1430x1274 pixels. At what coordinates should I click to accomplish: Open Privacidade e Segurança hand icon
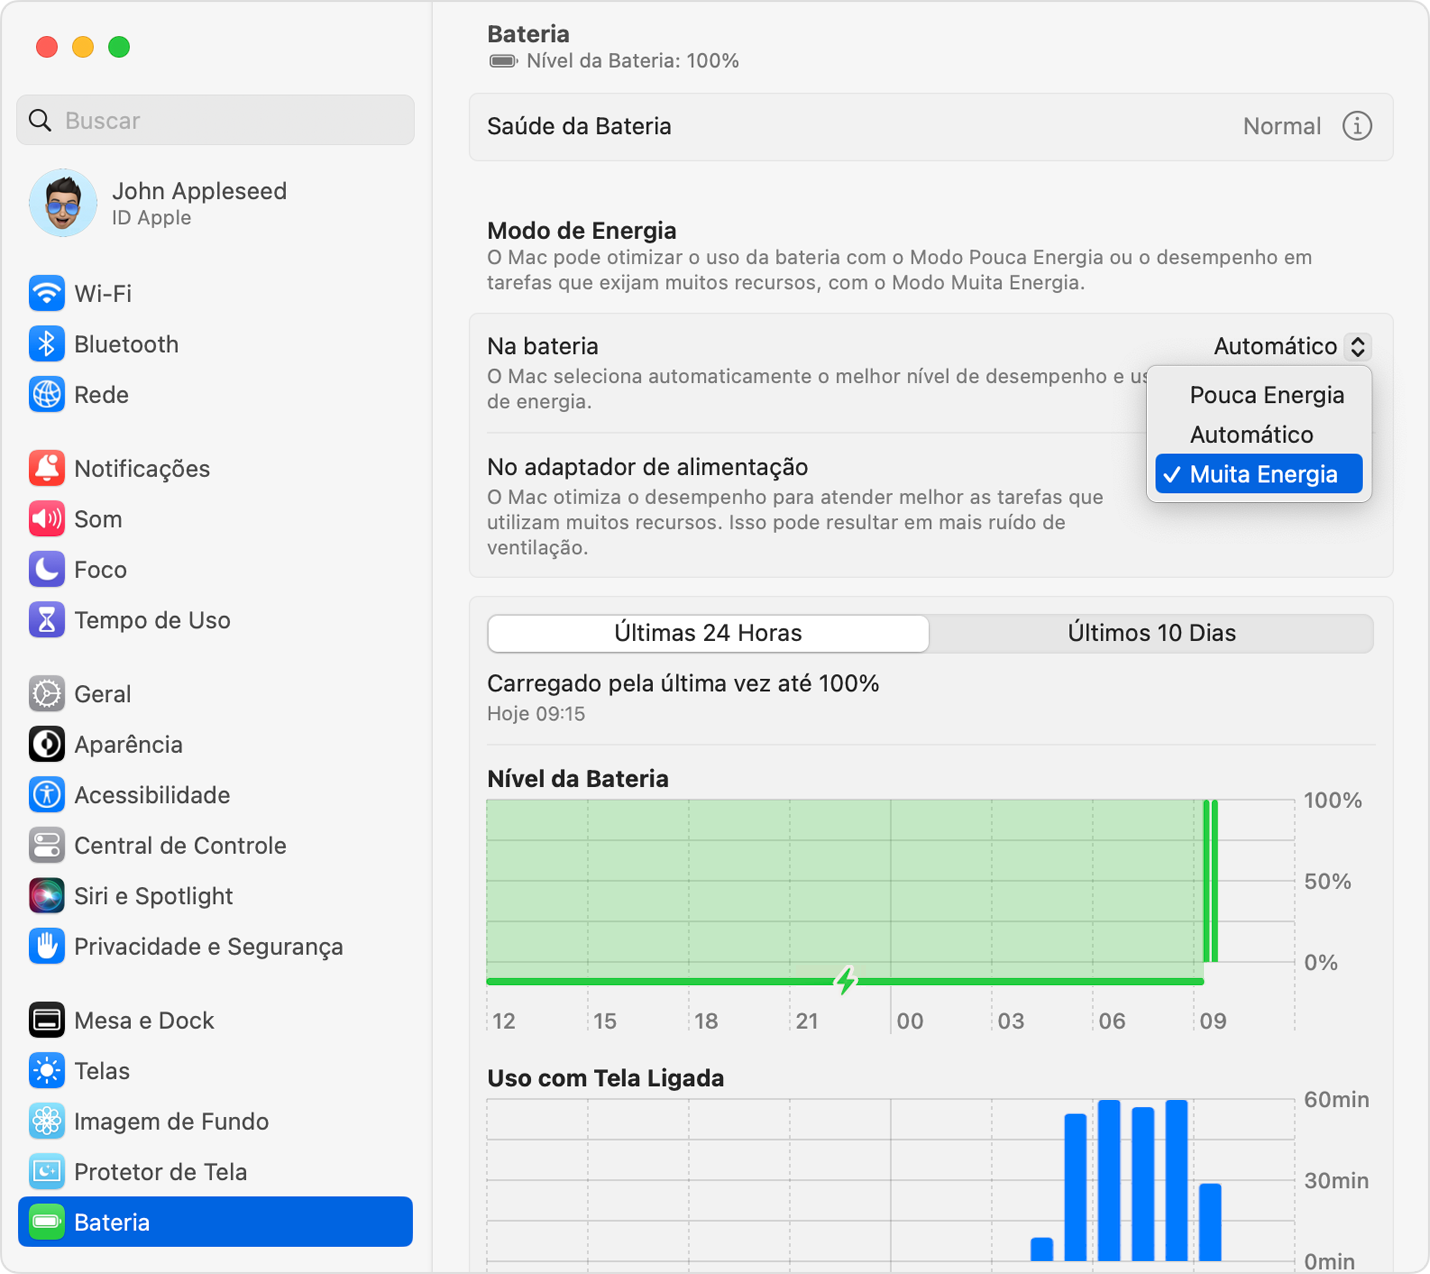tap(46, 946)
